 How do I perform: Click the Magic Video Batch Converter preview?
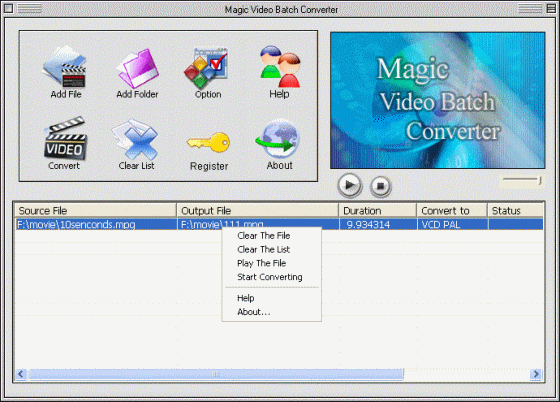(x=438, y=100)
